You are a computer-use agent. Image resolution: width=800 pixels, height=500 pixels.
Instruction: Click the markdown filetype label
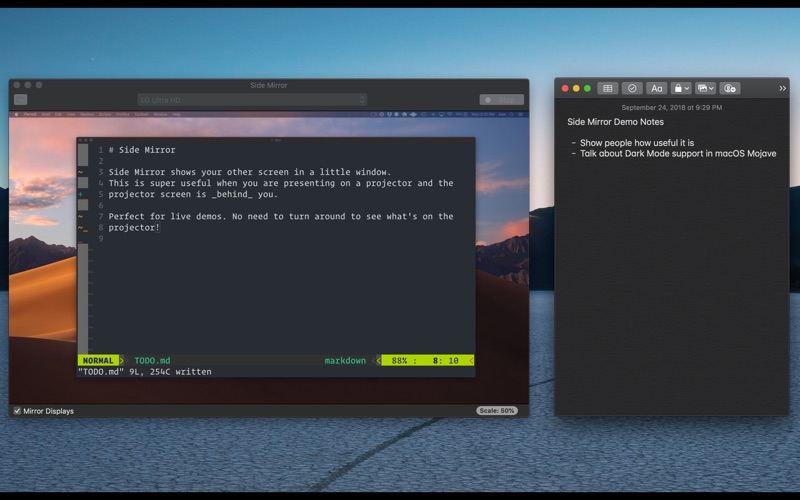tap(345, 360)
